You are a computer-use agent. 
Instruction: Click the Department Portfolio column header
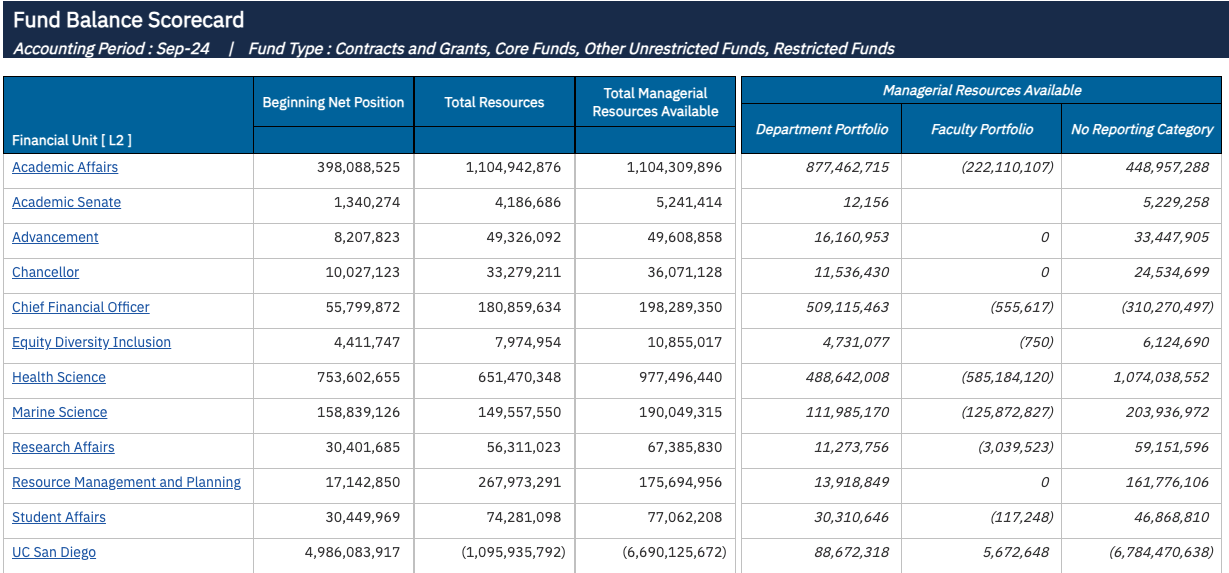point(821,129)
